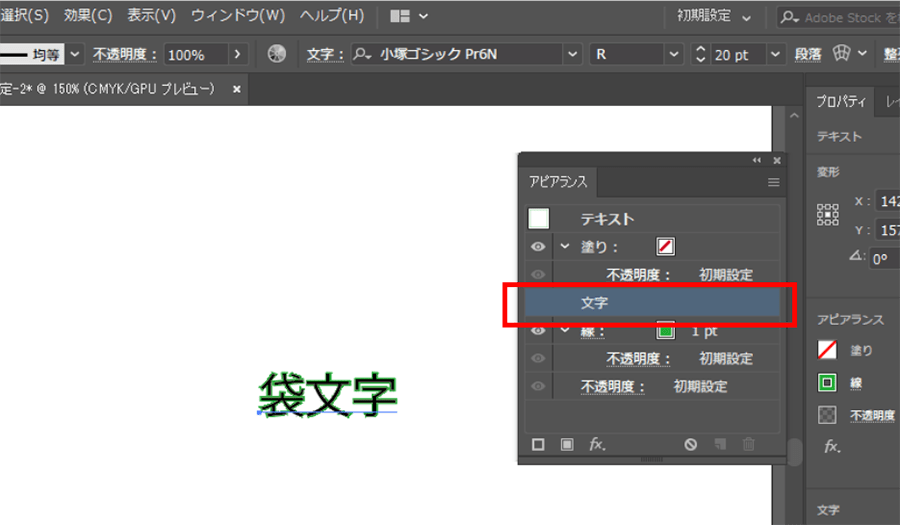The width and height of the screenshot is (900, 525).
Task: Switch to the プロパティ panel tab
Action: [840, 102]
